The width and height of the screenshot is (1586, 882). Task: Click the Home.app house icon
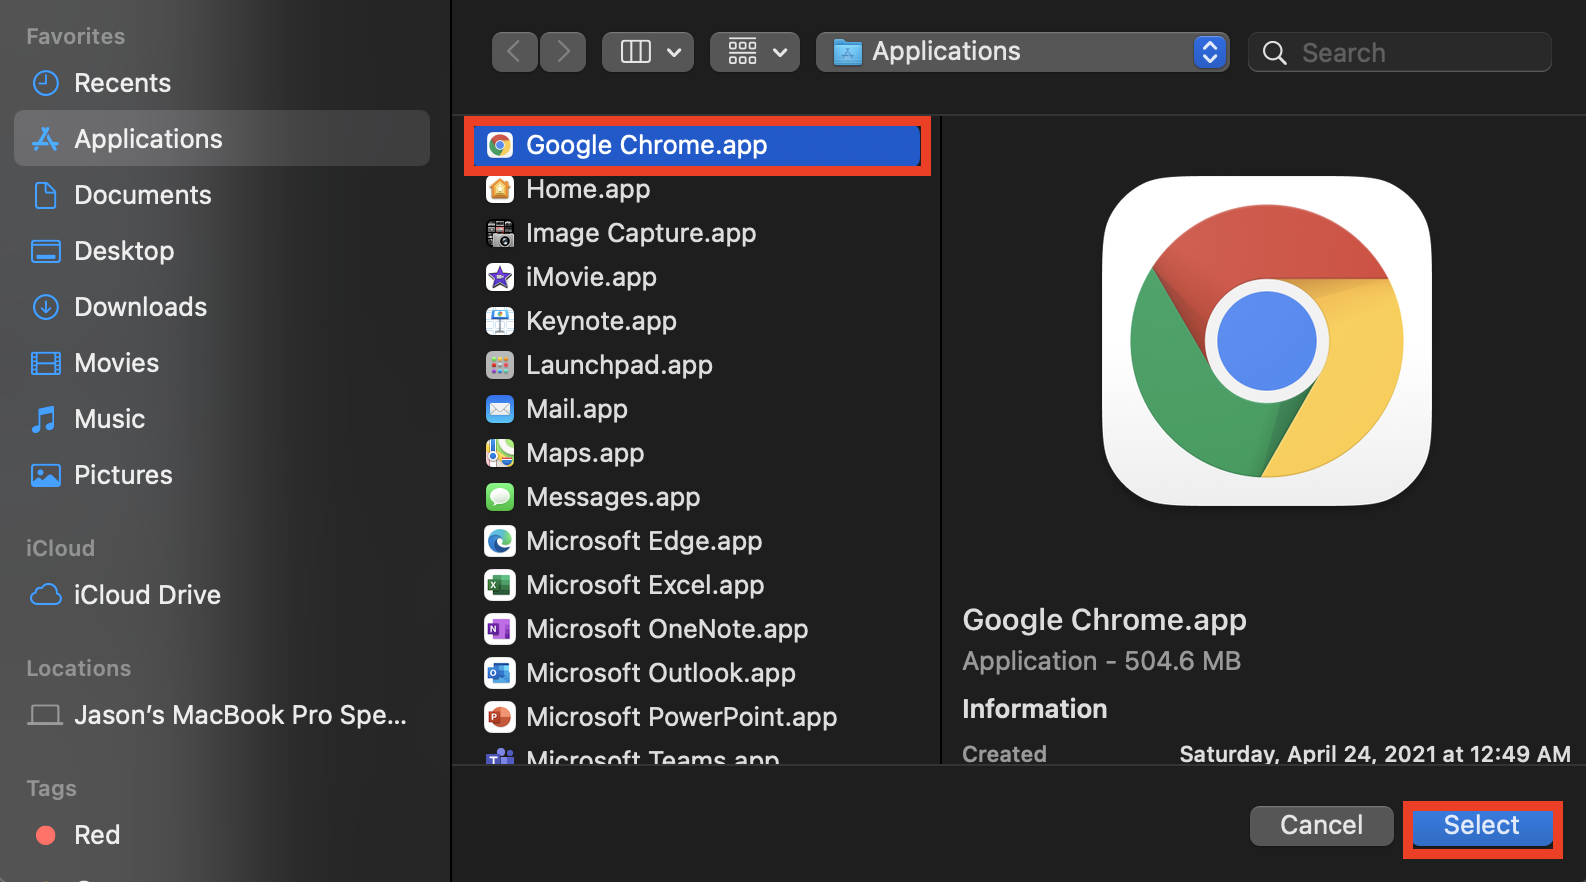pyautogui.click(x=500, y=189)
